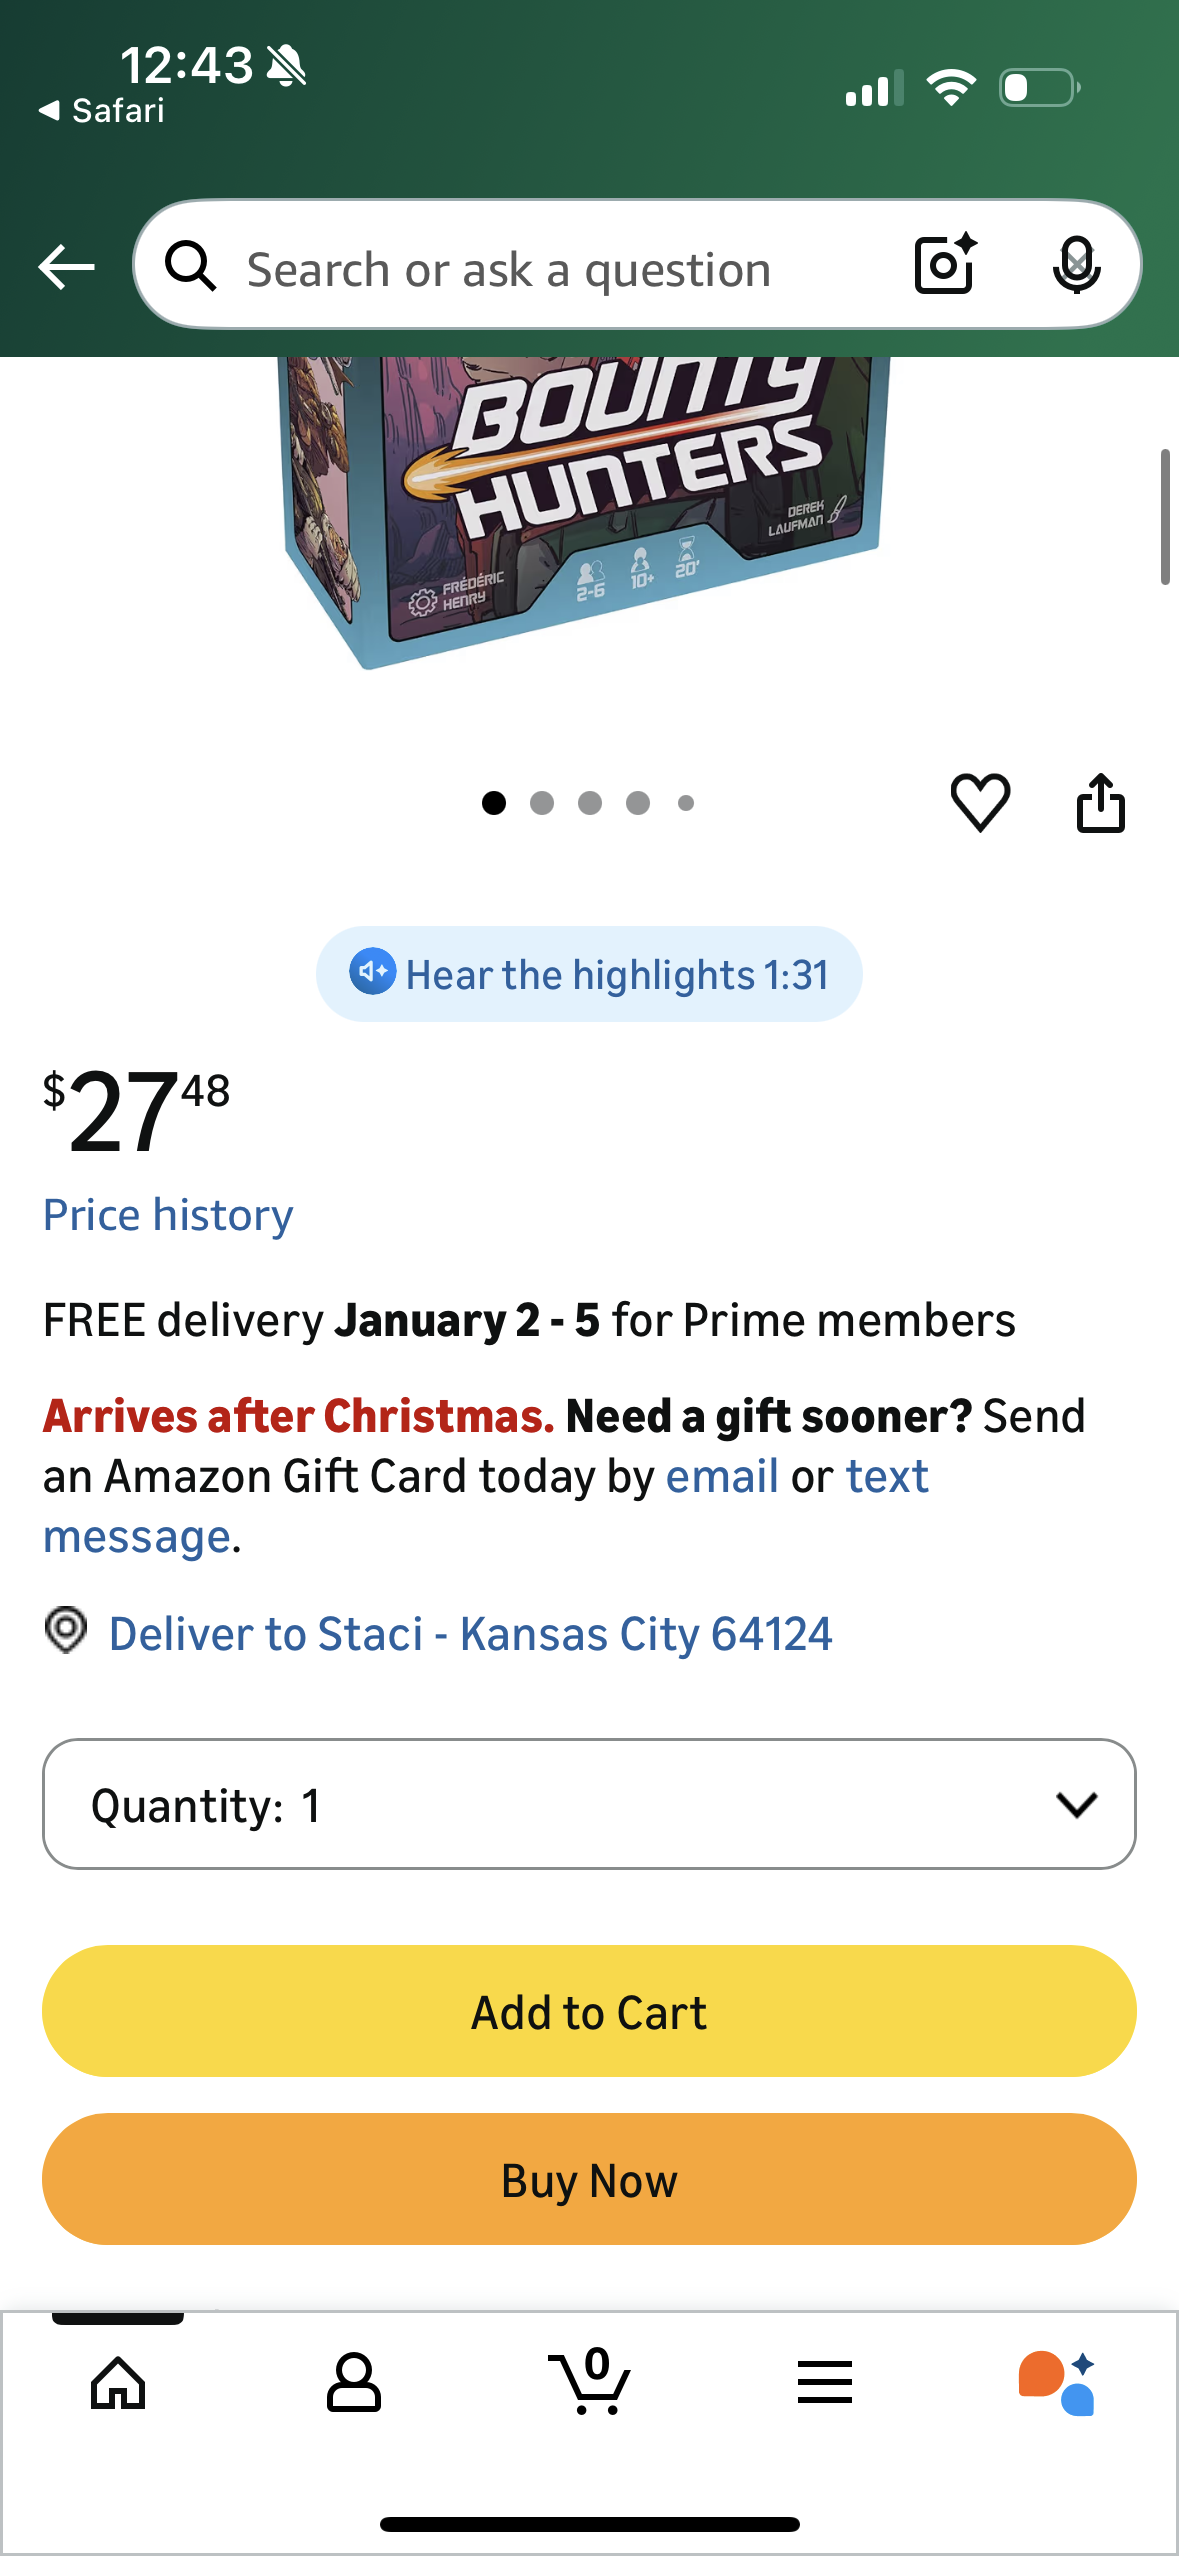The width and height of the screenshot is (1179, 2556).
Task: Click chevron arrow on Quantity selector
Action: 1076,1805
